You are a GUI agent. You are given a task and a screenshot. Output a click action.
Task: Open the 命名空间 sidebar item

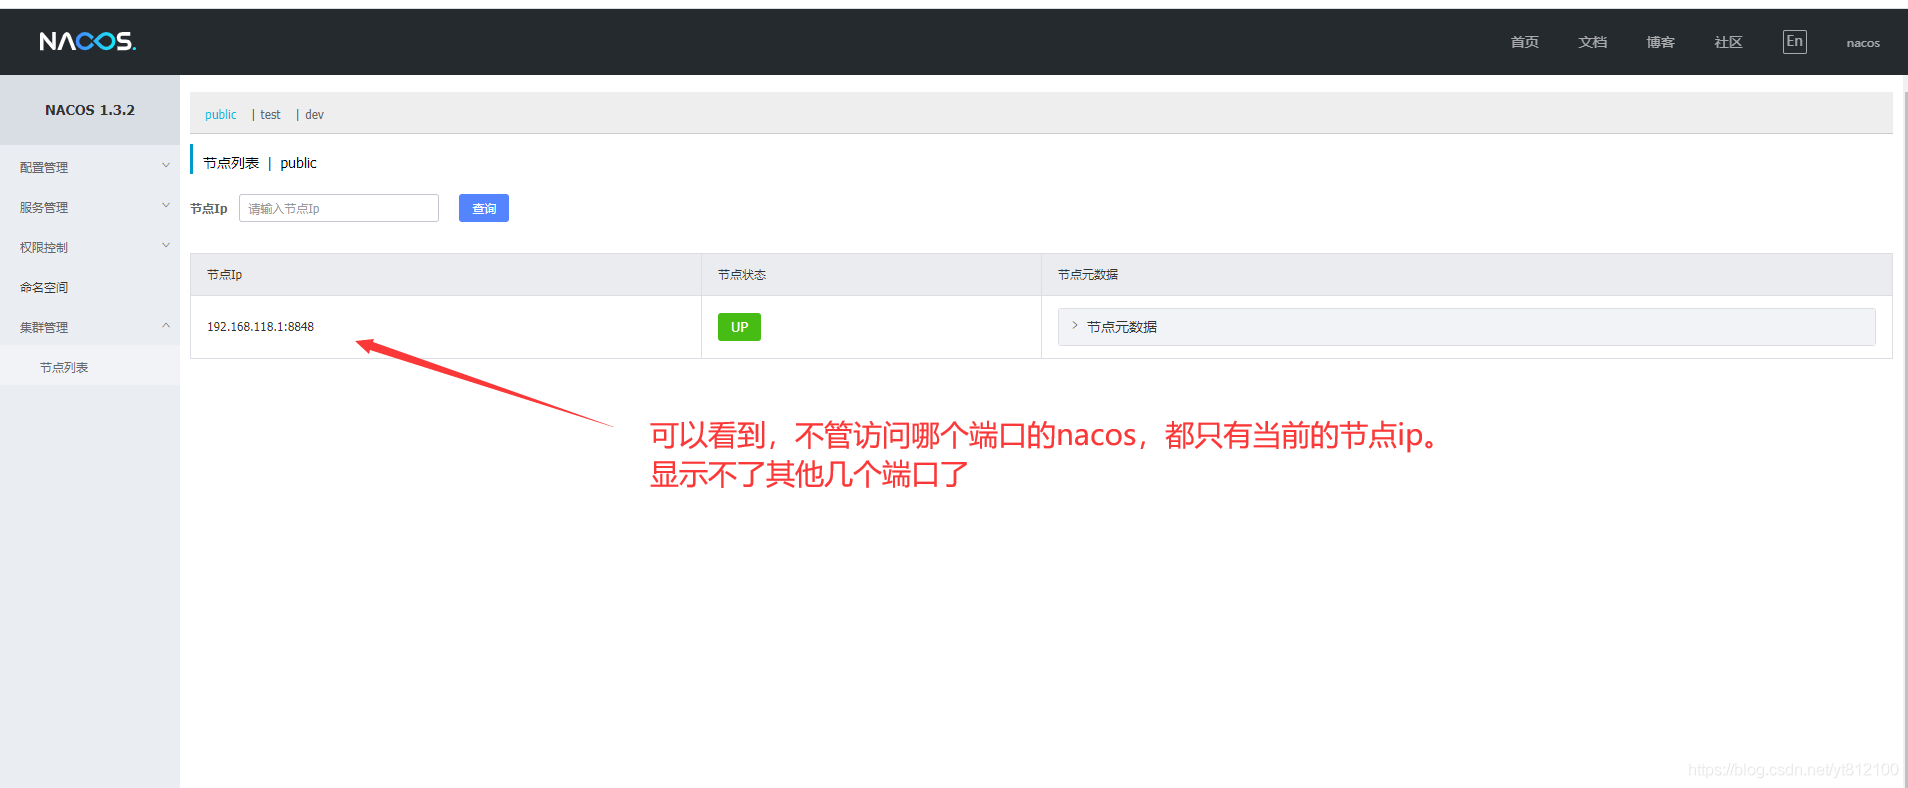pyautogui.click(x=90, y=287)
